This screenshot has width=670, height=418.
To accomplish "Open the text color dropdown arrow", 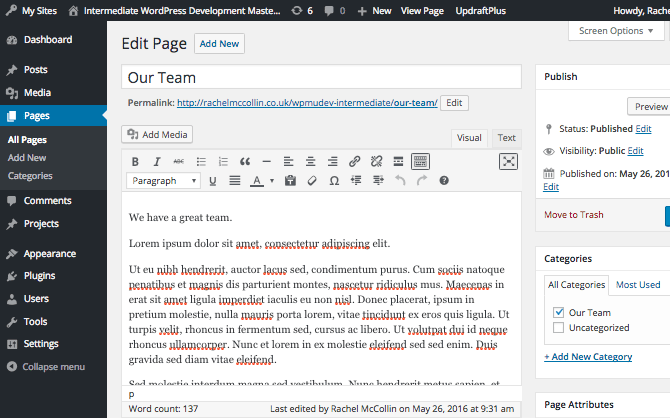I will pos(272,181).
